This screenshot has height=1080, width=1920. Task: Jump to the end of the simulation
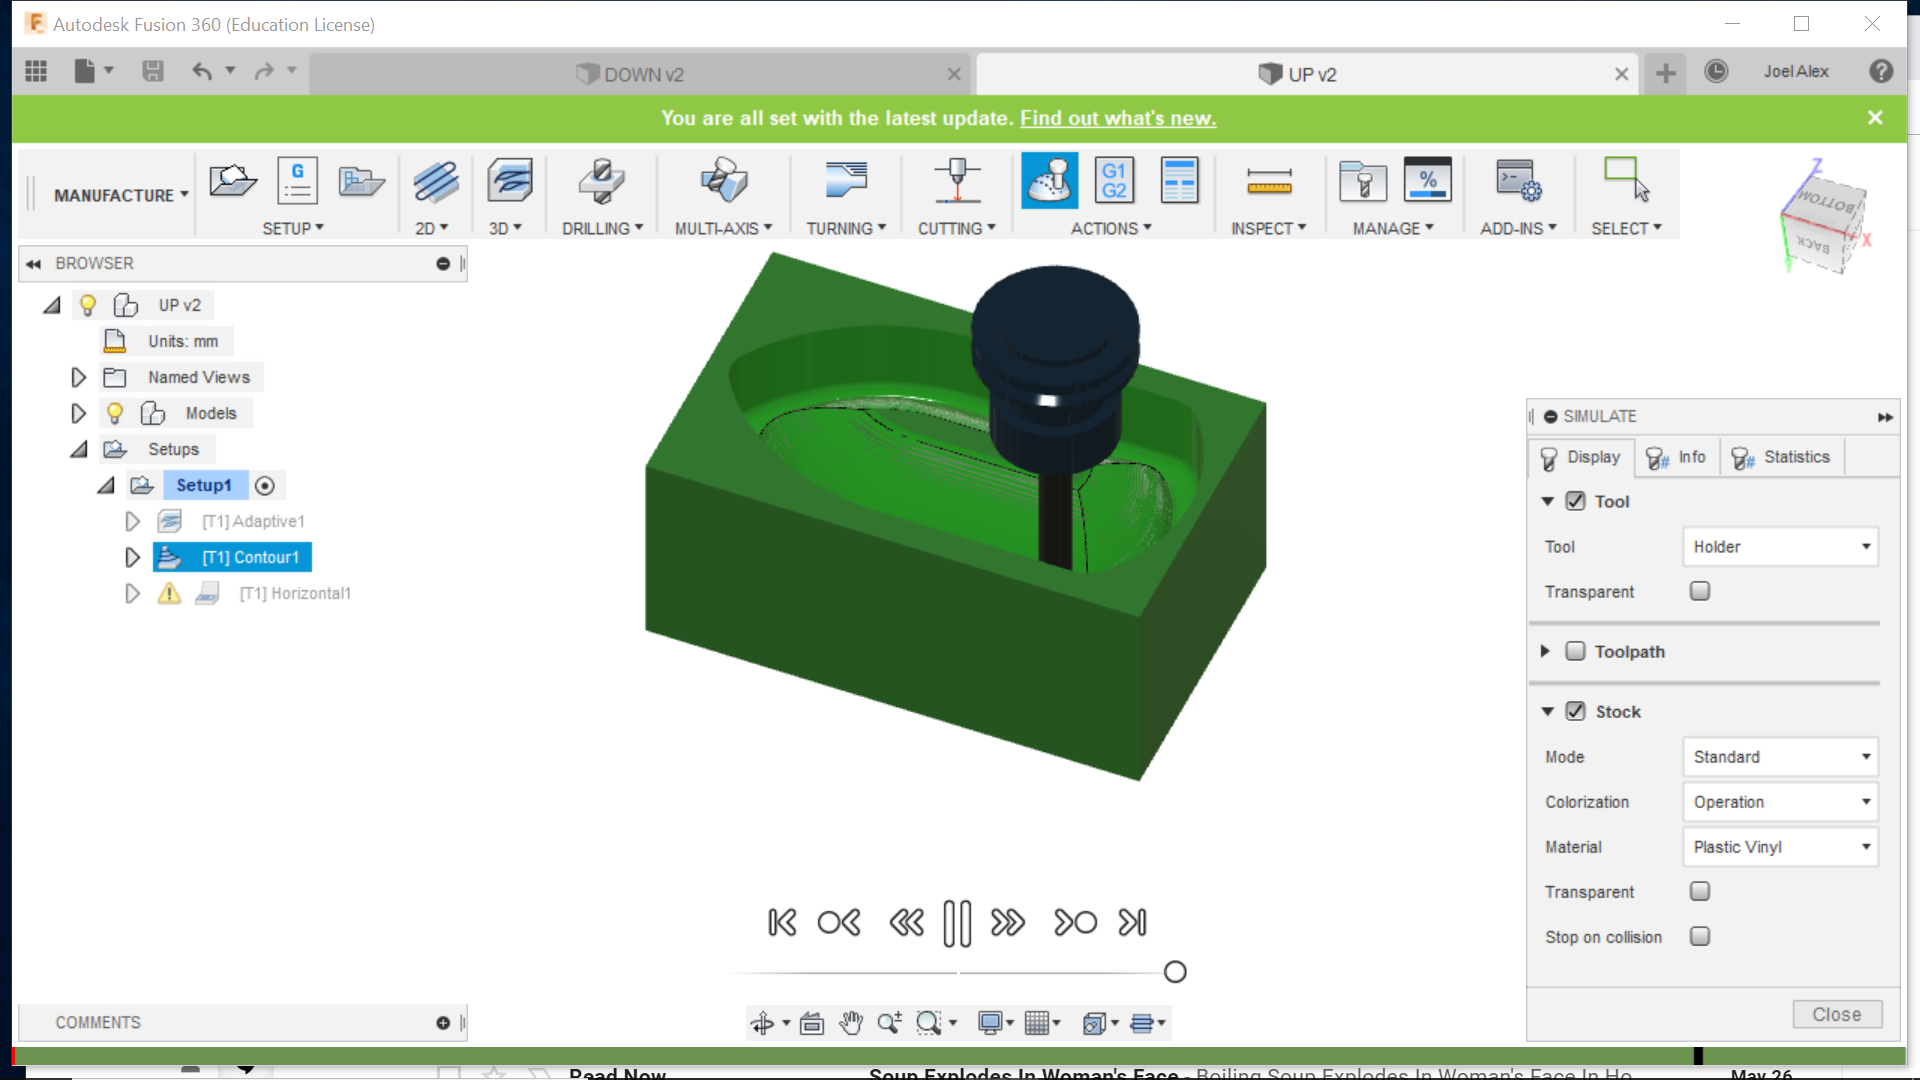click(x=1133, y=922)
